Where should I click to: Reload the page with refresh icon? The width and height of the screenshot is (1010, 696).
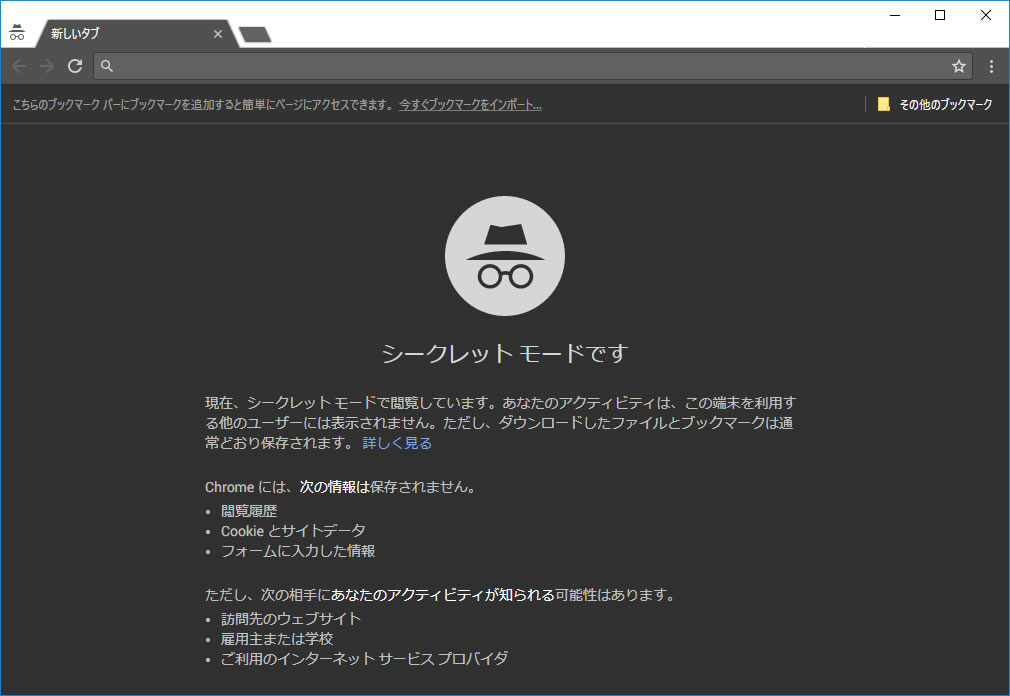tap(75, 66)
